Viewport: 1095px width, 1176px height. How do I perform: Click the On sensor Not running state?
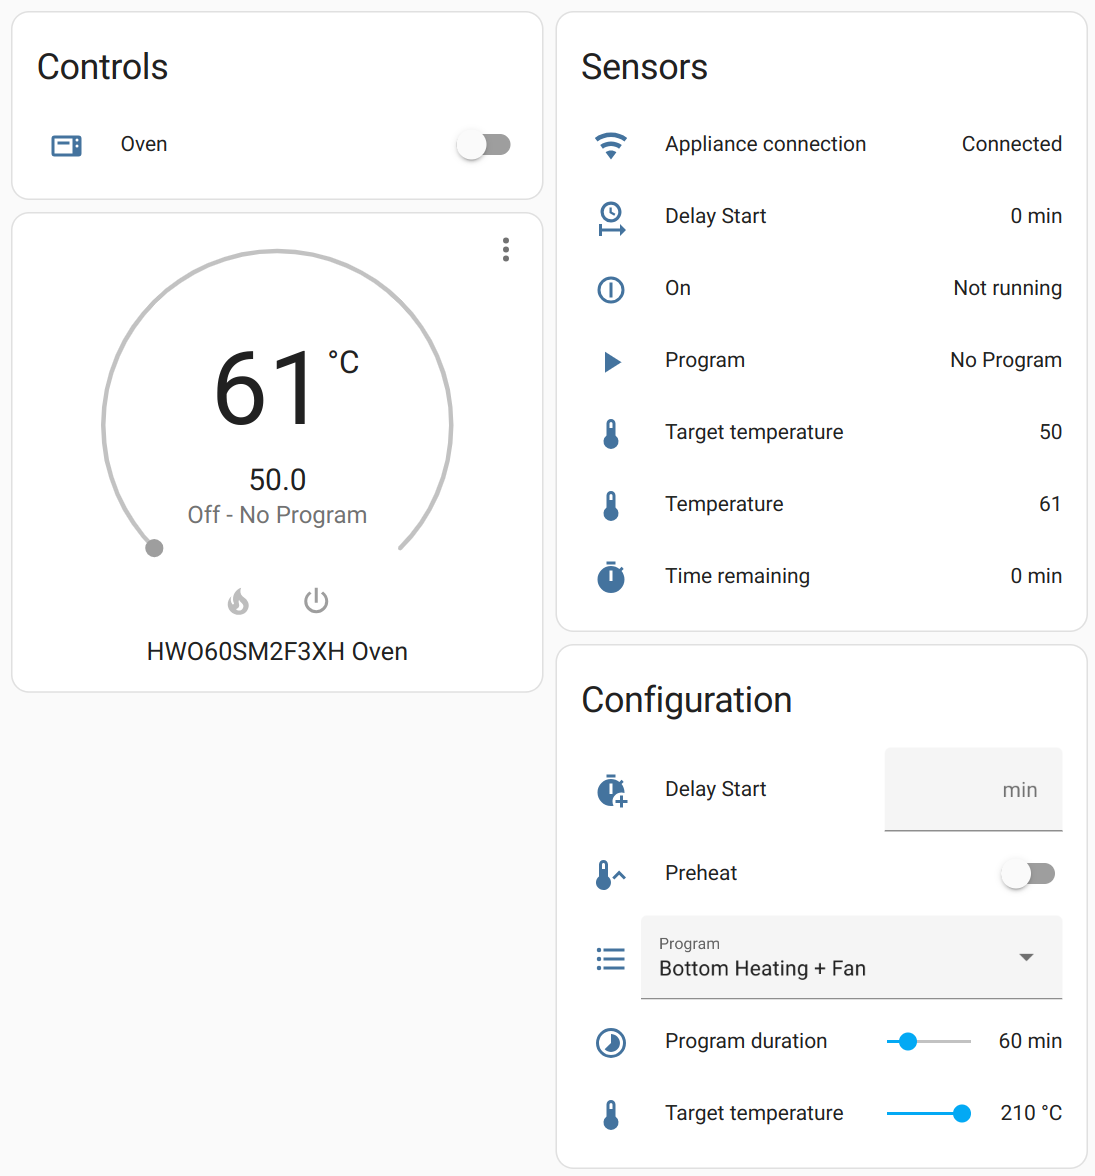click(1007, 289)
